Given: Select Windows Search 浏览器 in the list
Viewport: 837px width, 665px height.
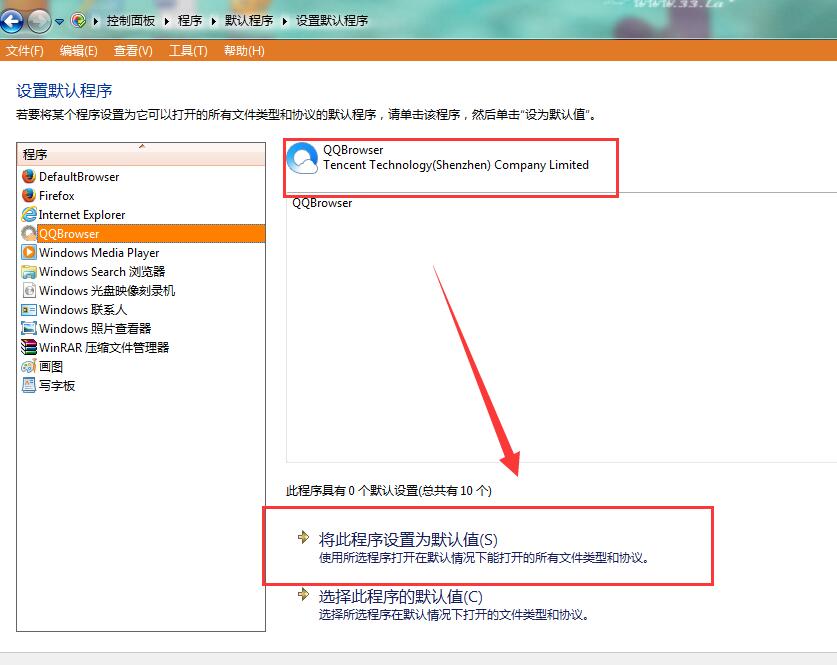Looking at the screenshot, I should [x=102, y=272].
